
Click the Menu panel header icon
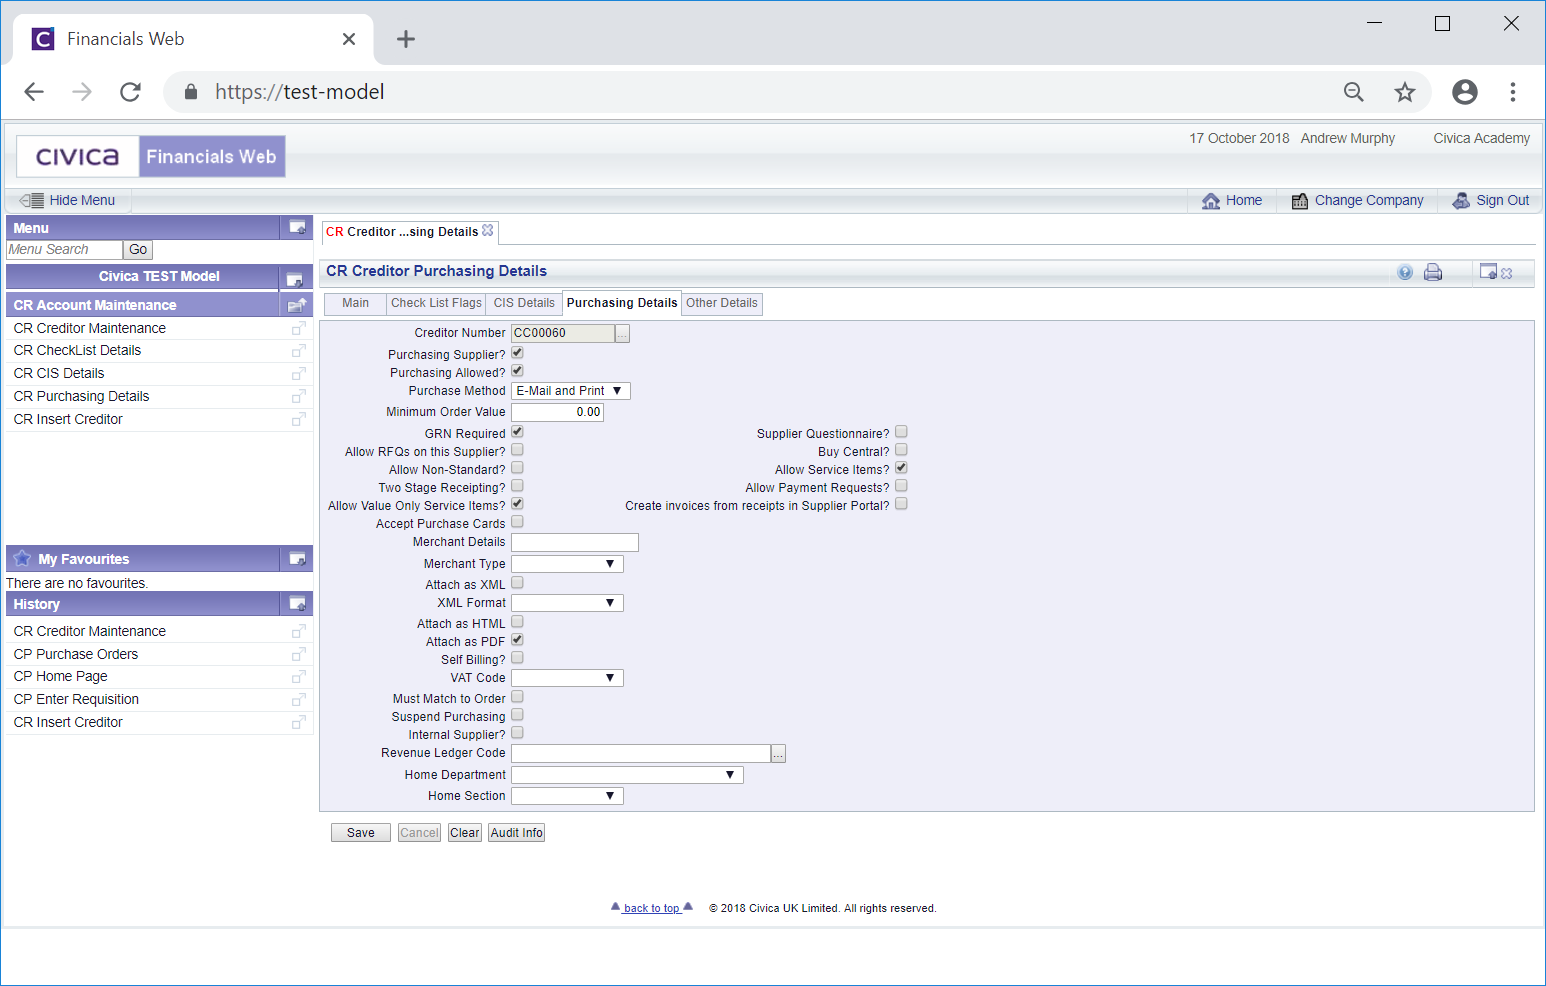297,227
